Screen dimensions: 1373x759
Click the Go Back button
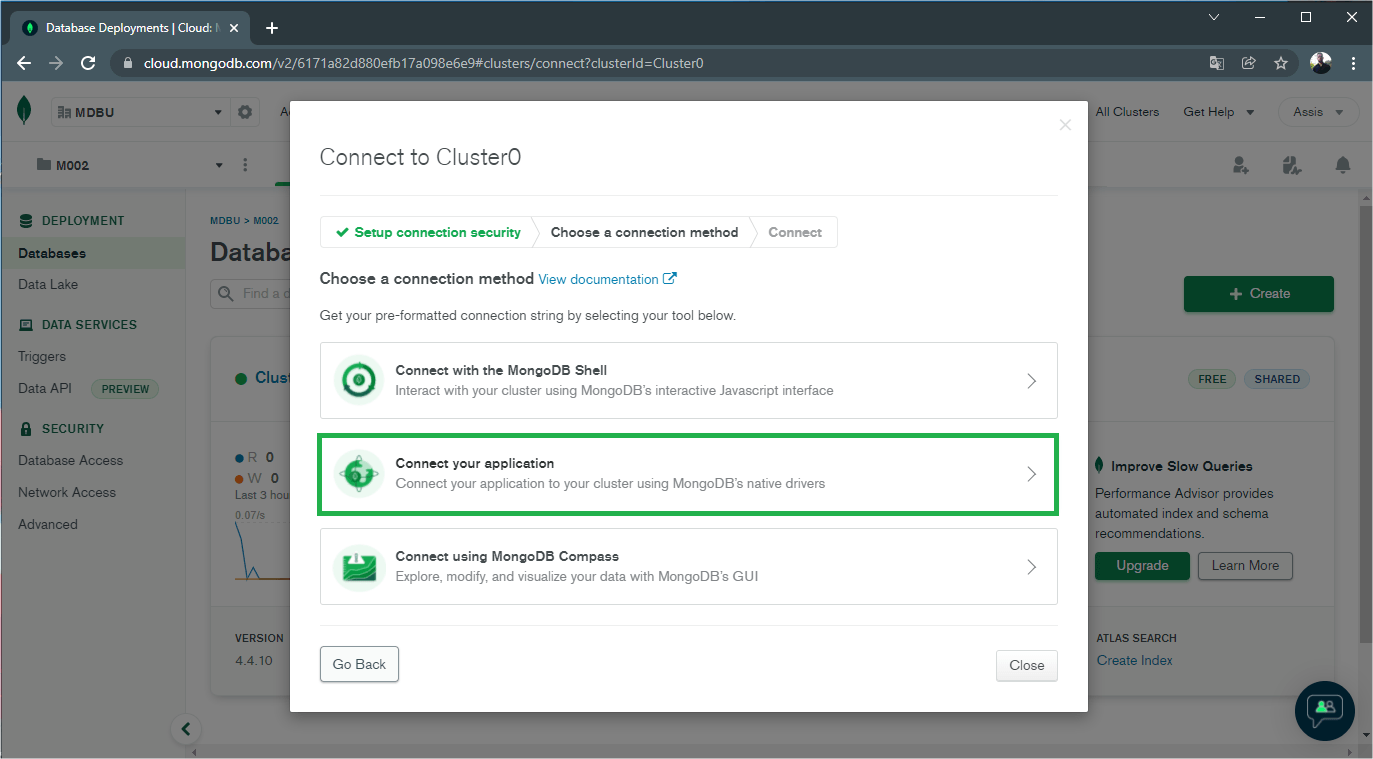pyautogui.click(x=359, y=664)
